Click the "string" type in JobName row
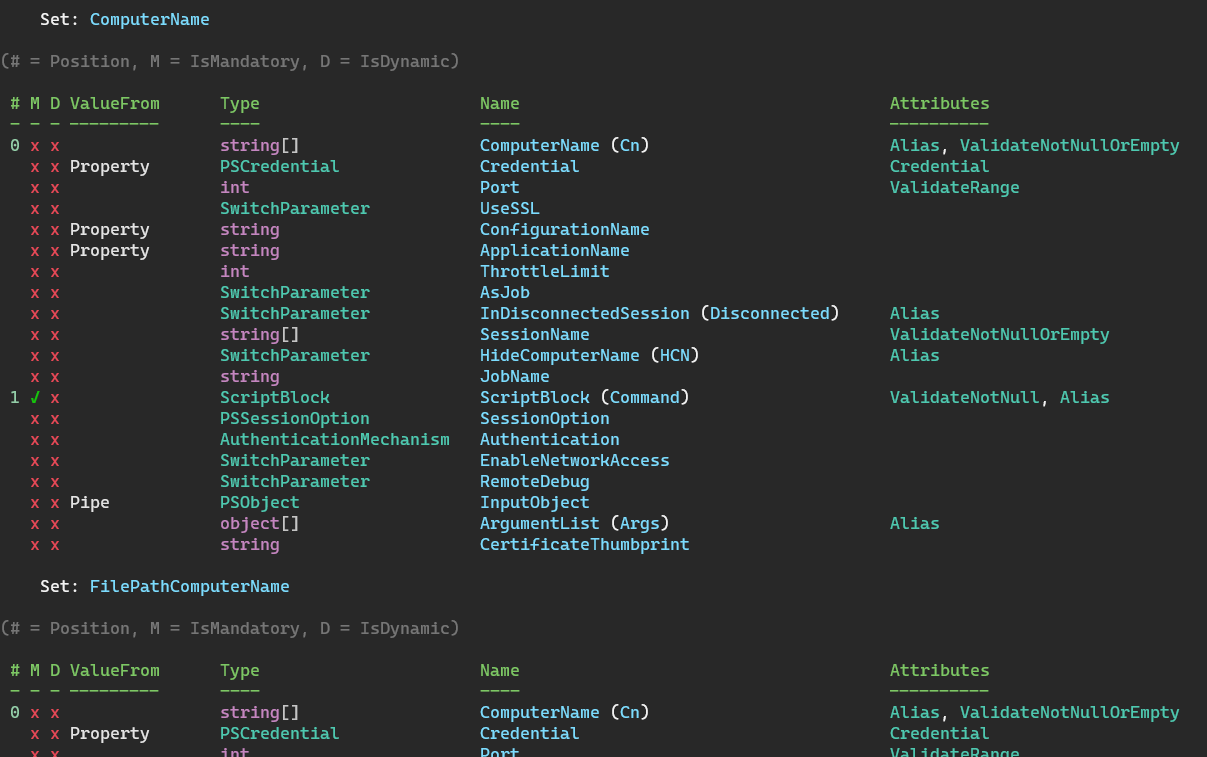 coord(250,376)
